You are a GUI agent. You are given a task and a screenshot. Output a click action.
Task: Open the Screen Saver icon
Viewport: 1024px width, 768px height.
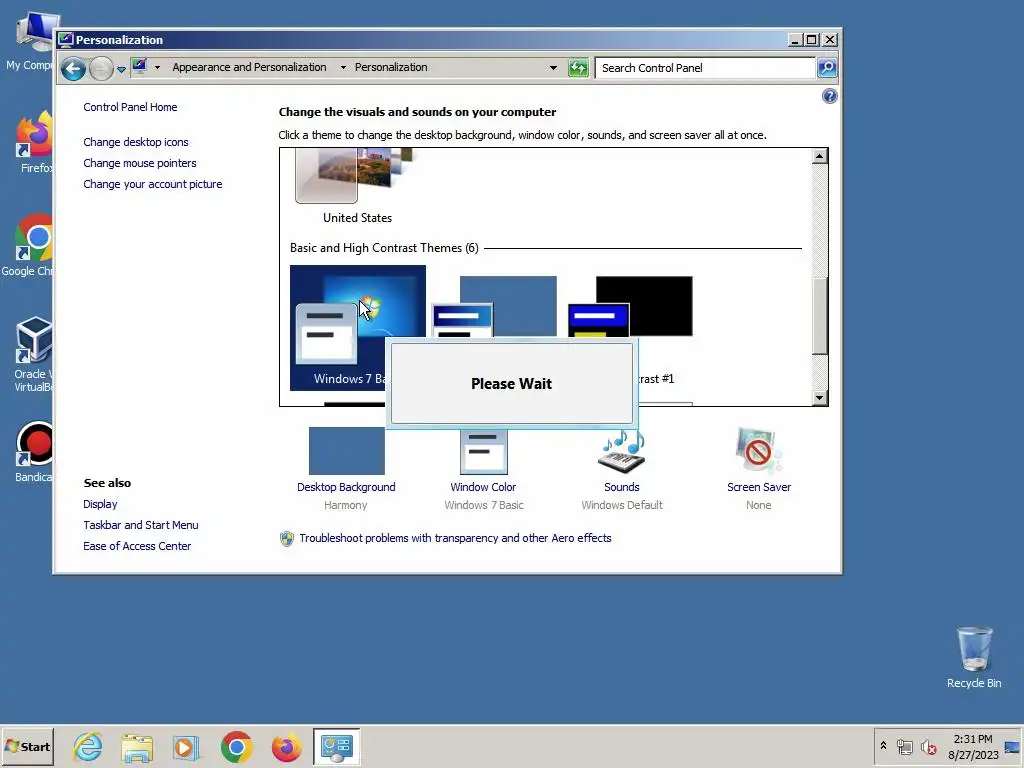click(x=758, y=451)
